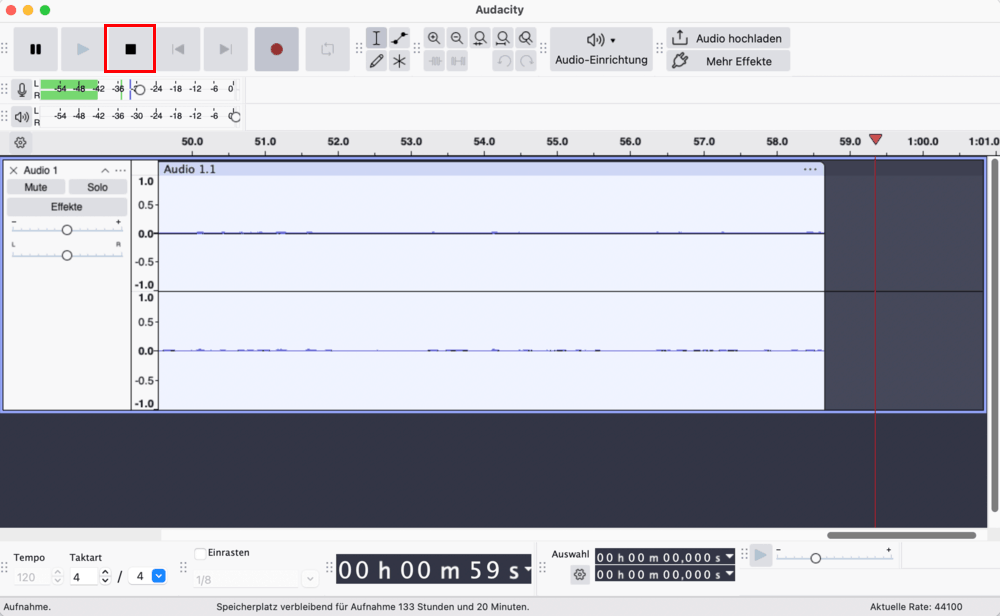
Task: Skip to the end of the project
Action: tap(225, 49)
